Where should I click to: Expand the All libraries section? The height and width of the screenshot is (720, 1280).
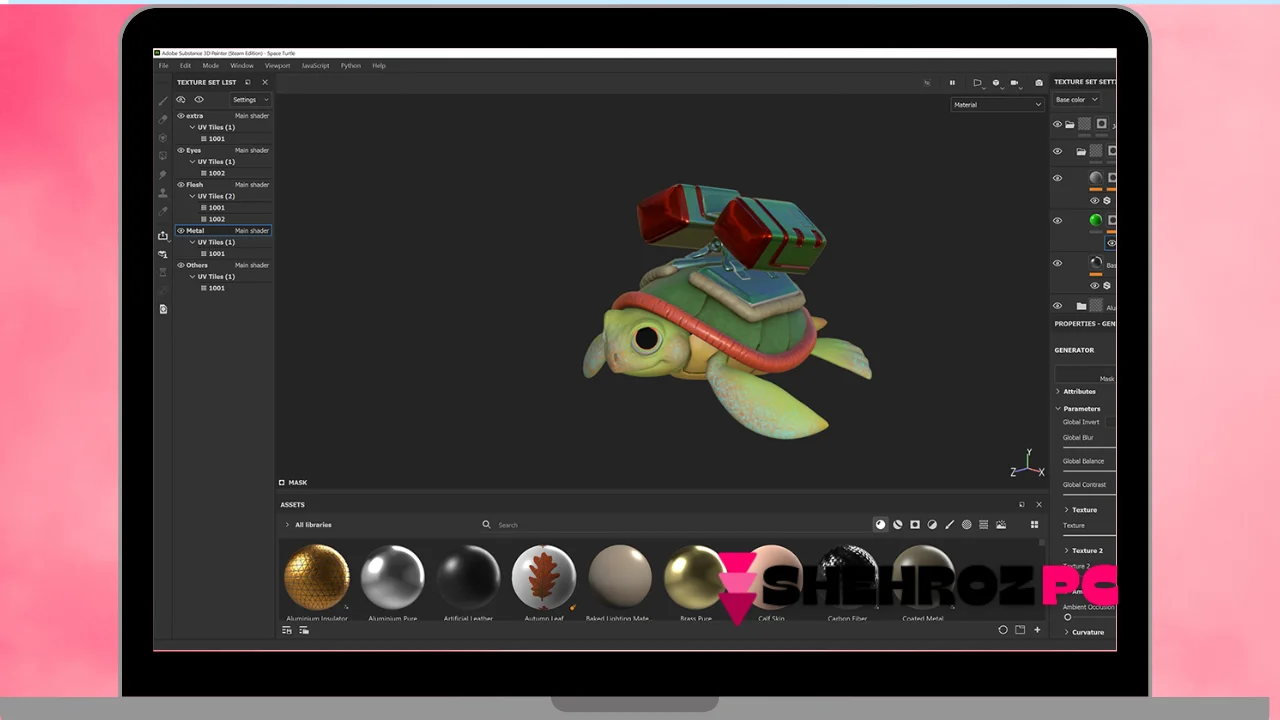[x=287, y=524]
